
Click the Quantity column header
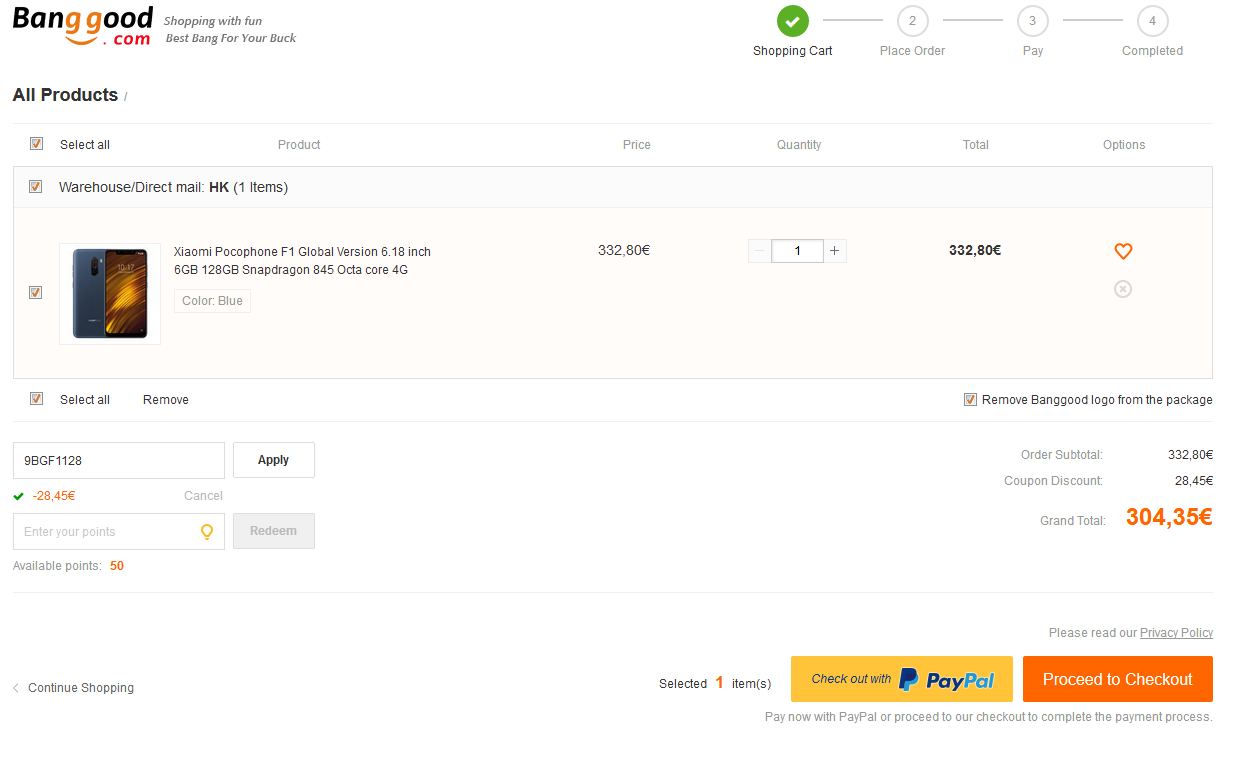(x=799, y=145)
